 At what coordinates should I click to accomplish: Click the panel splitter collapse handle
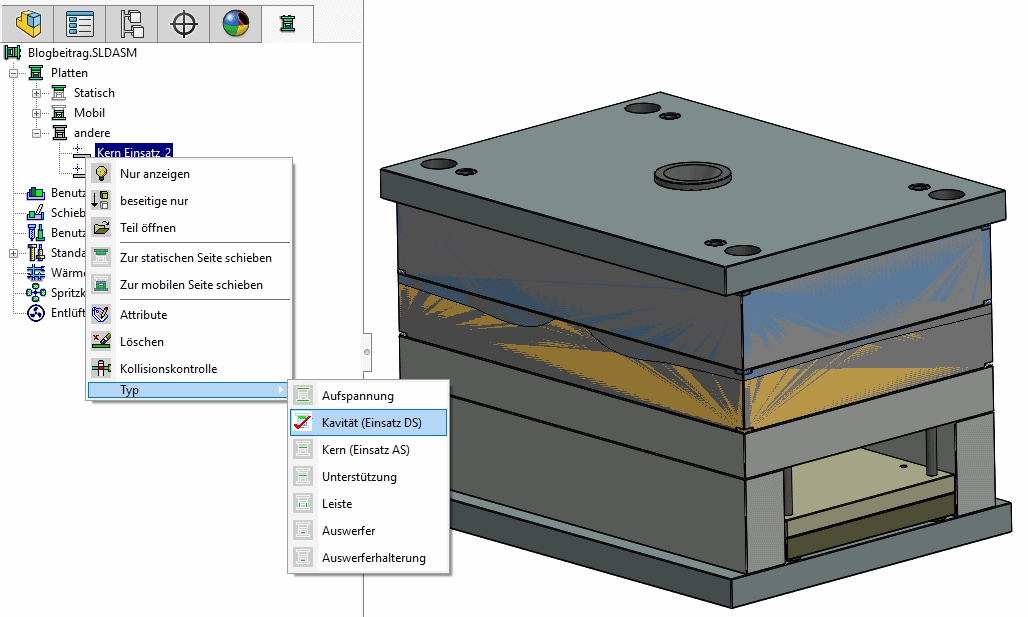pyautogui.click(x=367, y=352)
